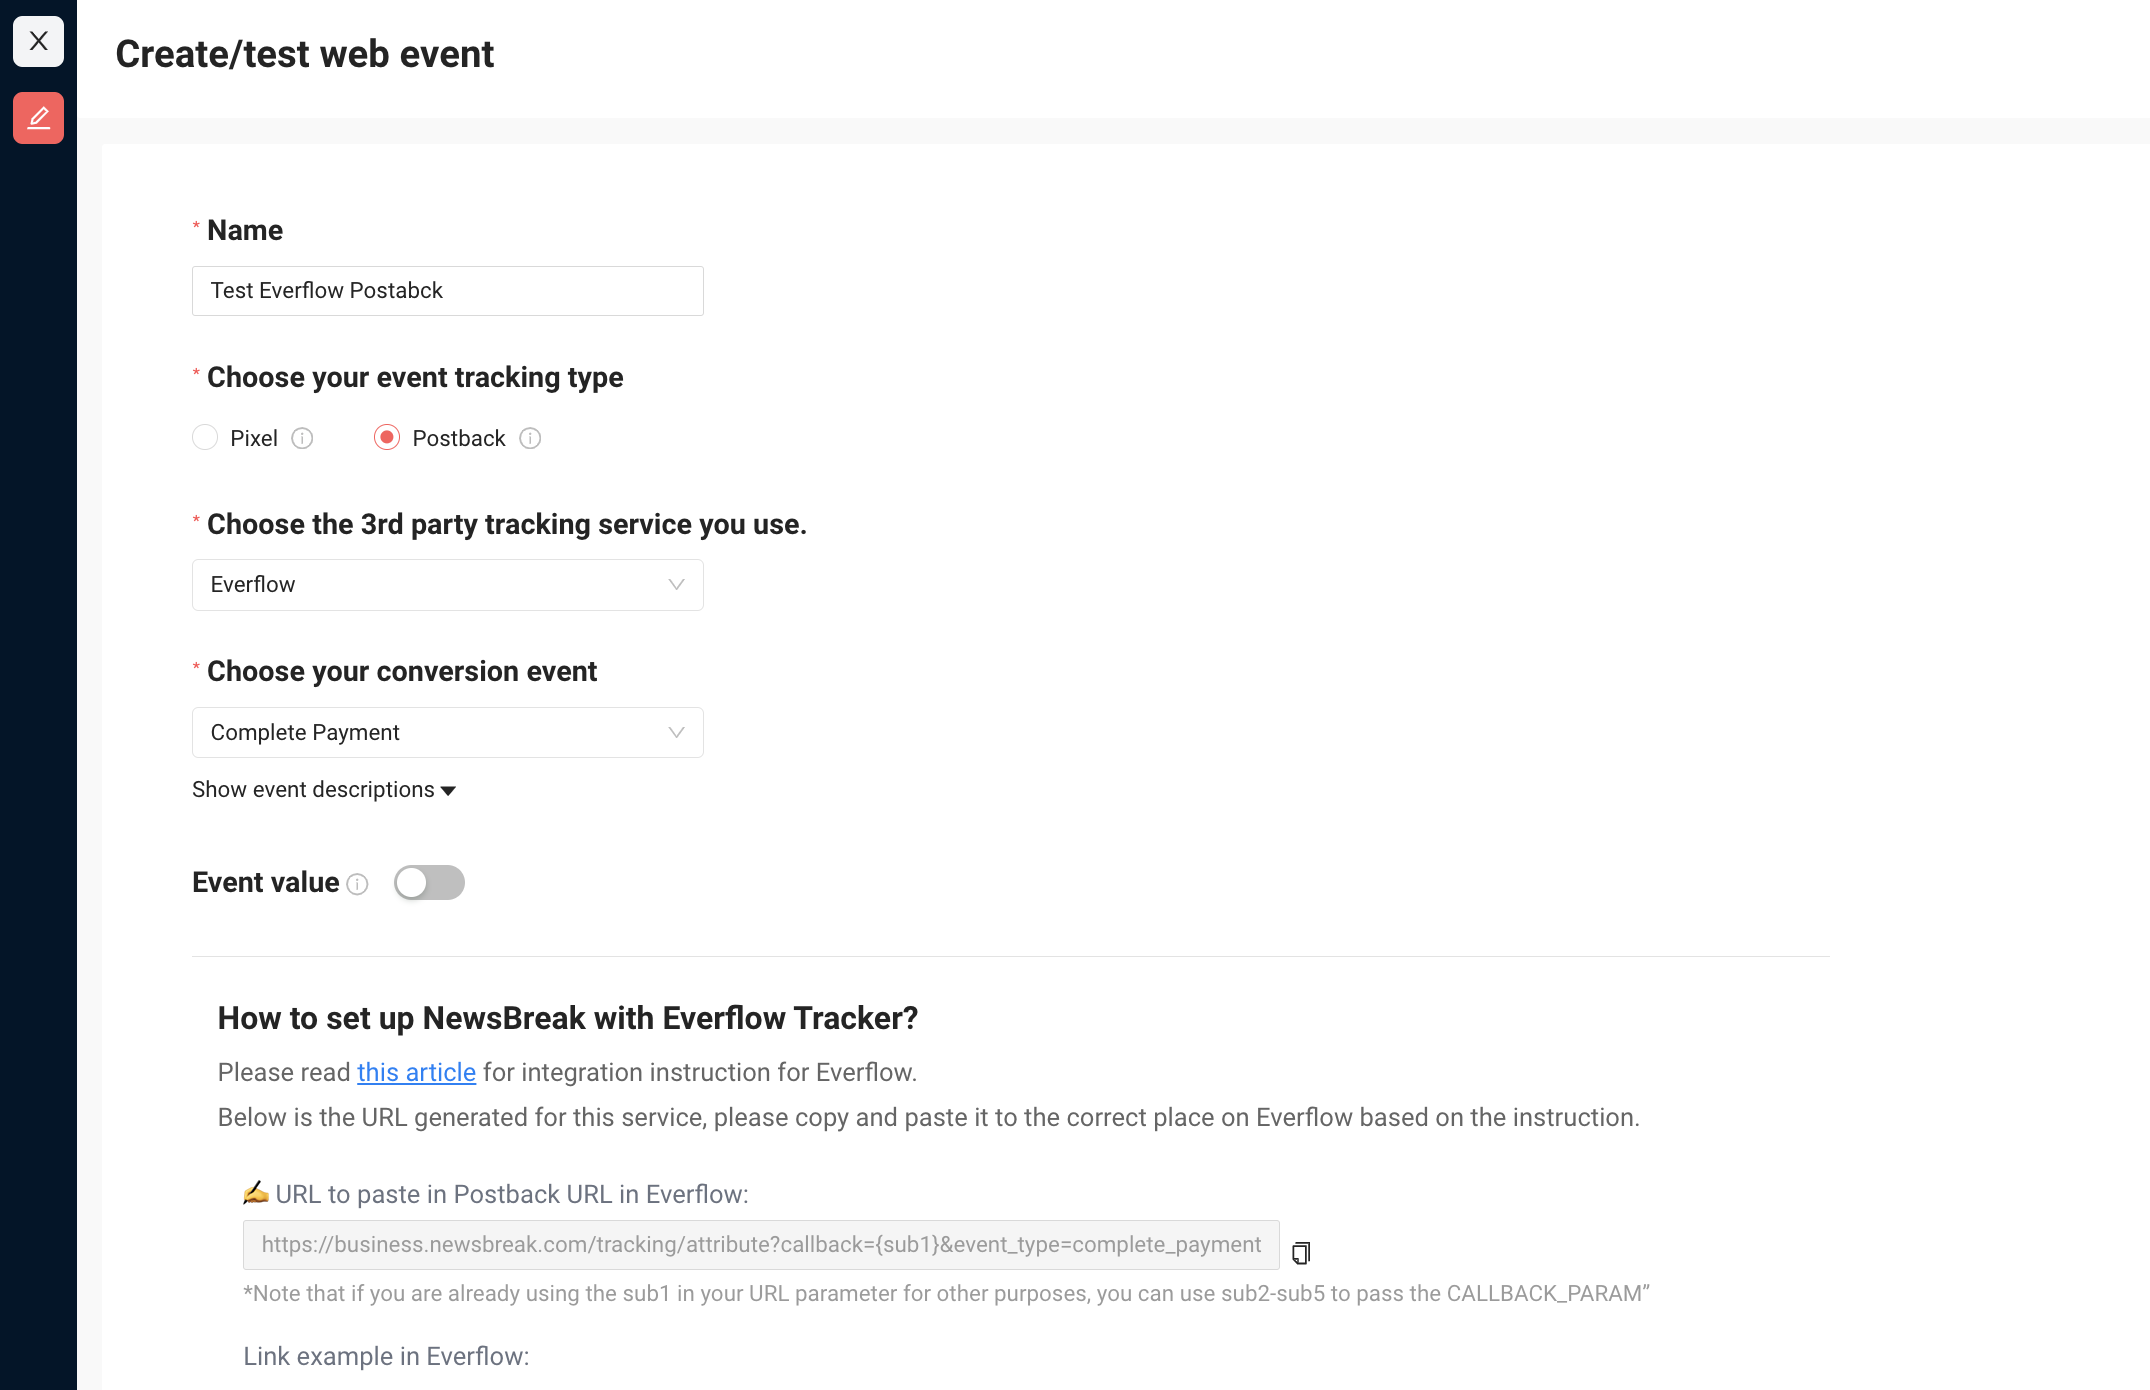The width and height of the screenshot is (2150, 1390).
Task: Open the 'this article' link
Action: click(x=416, y=1072)
